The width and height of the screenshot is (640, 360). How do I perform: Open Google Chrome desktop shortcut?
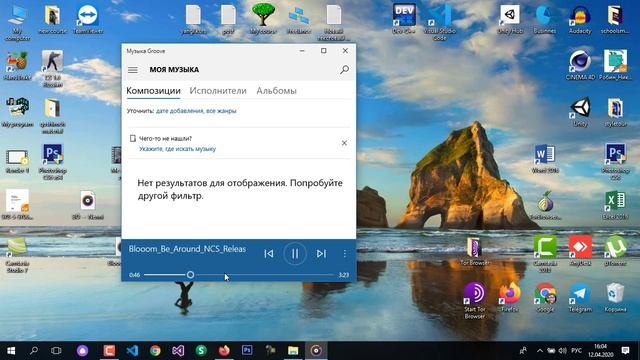click(x=545, y=297)
